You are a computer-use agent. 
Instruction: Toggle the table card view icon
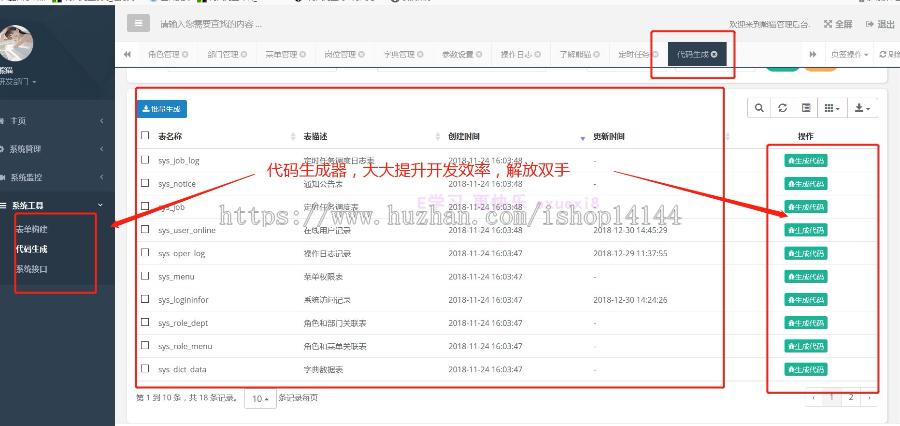(806, 108)
